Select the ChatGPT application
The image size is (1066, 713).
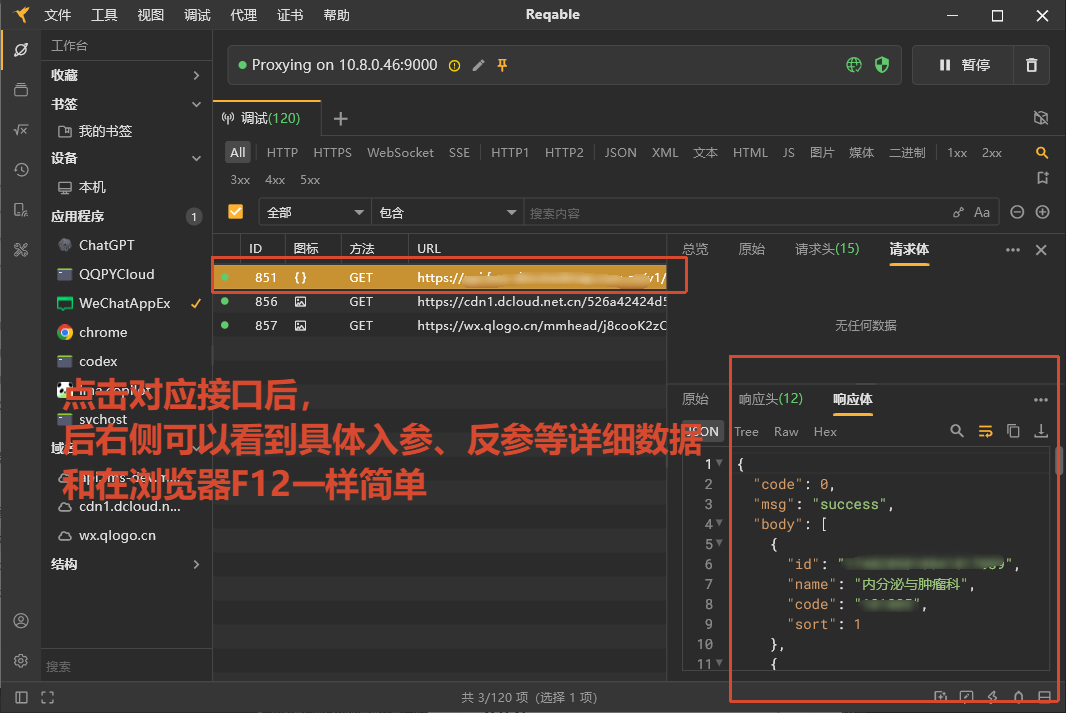(x=107, y=245)
